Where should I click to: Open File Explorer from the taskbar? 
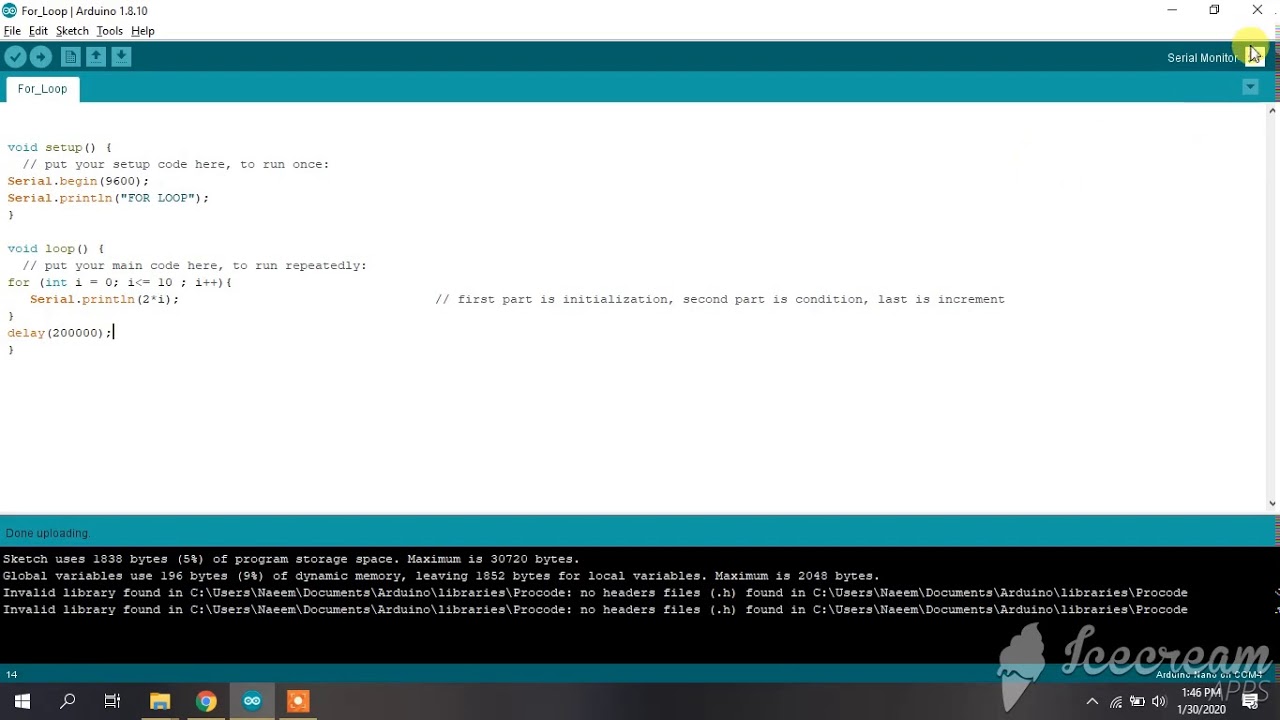pyautogui.click(x=160, y=701)
